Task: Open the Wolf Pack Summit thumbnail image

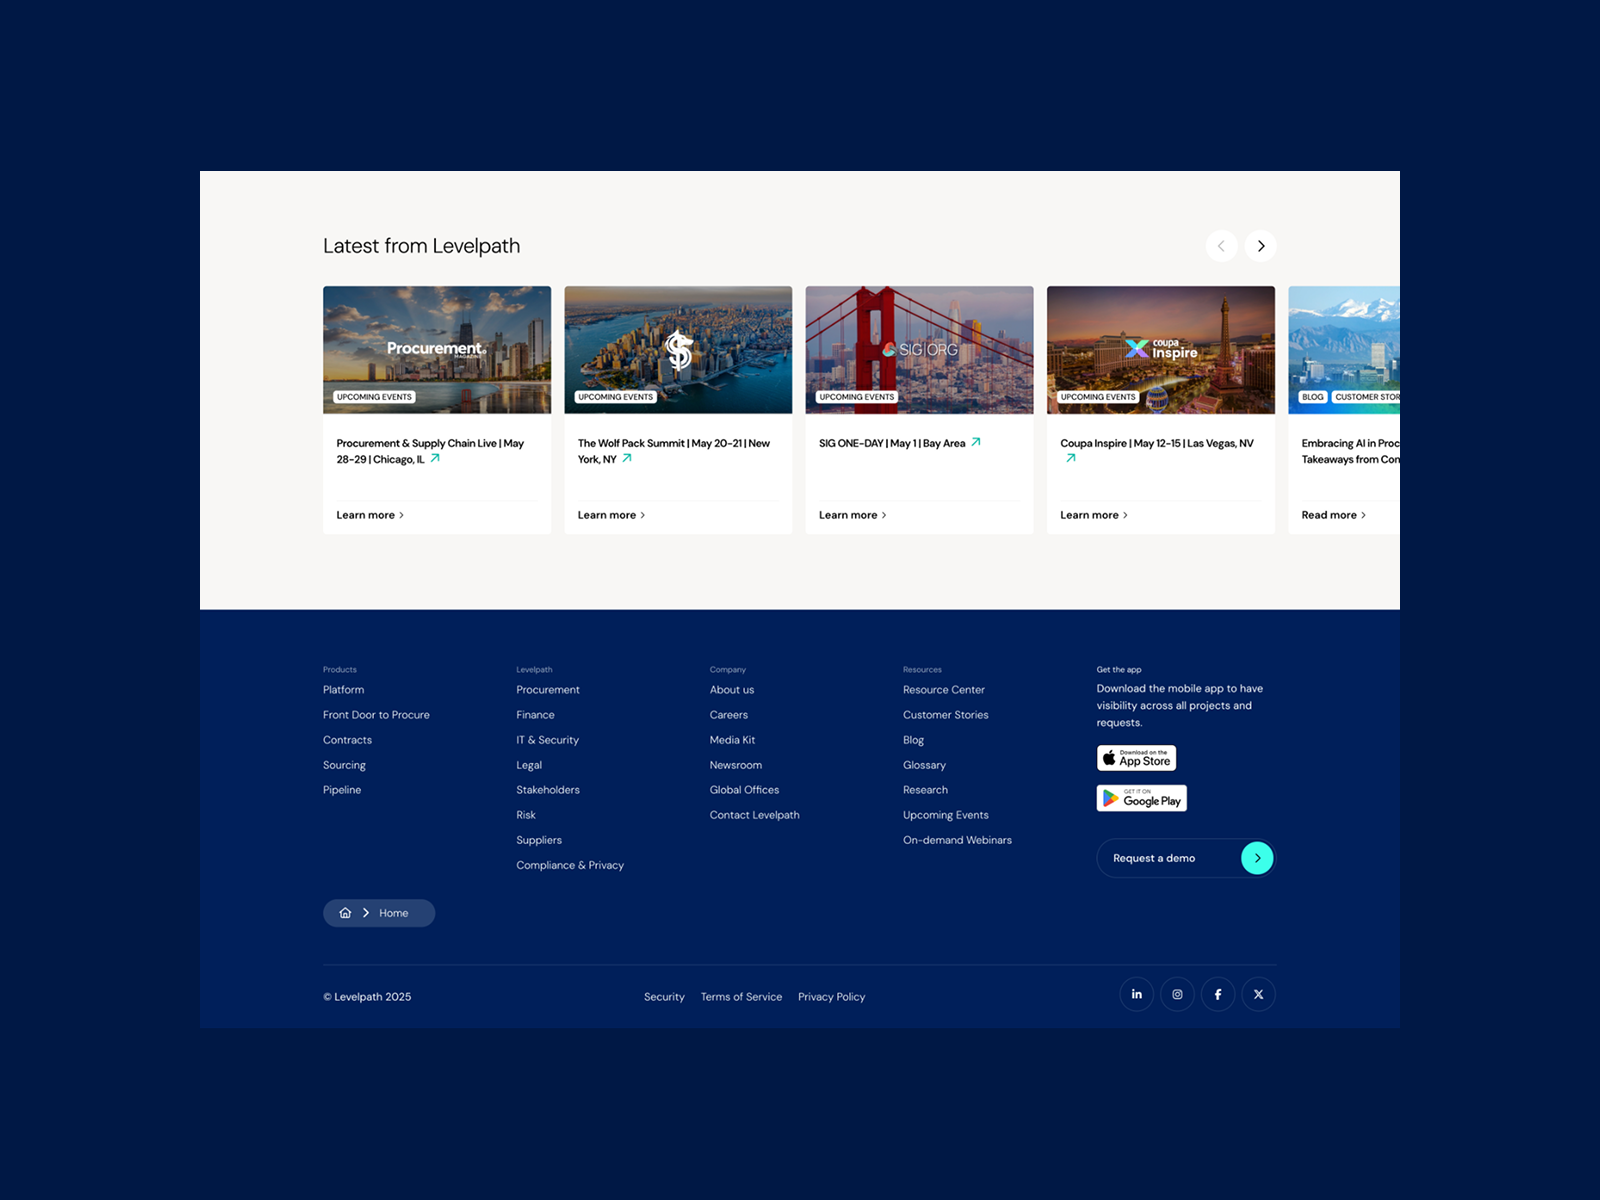Action: point(678,350)
